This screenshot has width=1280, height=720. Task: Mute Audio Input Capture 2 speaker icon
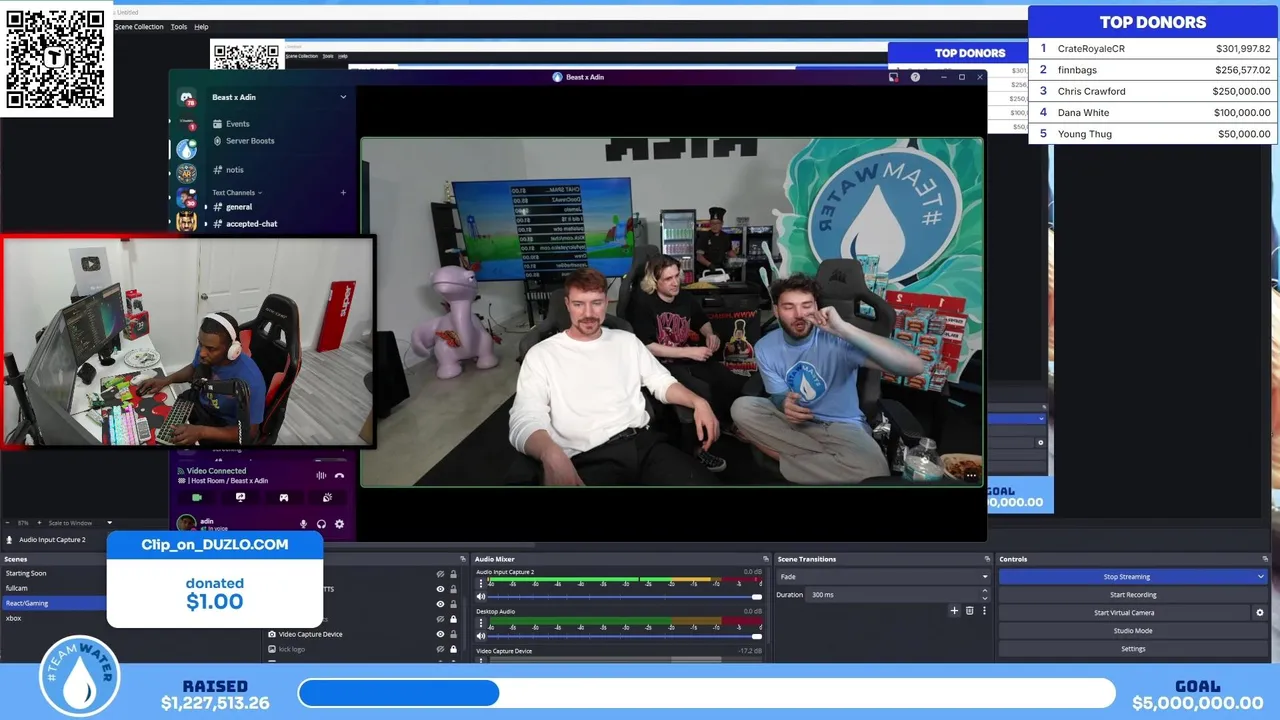[481, 597]
